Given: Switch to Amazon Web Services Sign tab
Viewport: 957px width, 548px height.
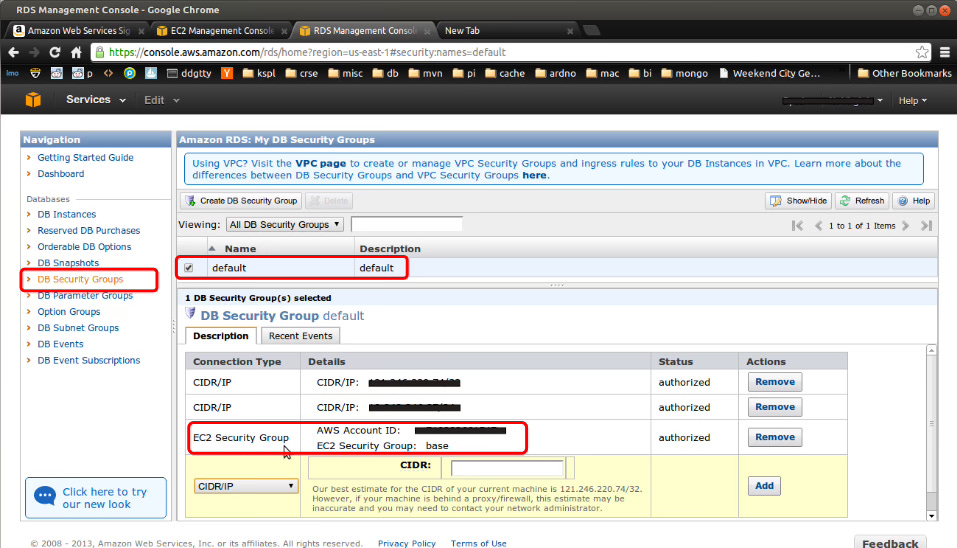Looking at the screenshot, I should 78,31.
